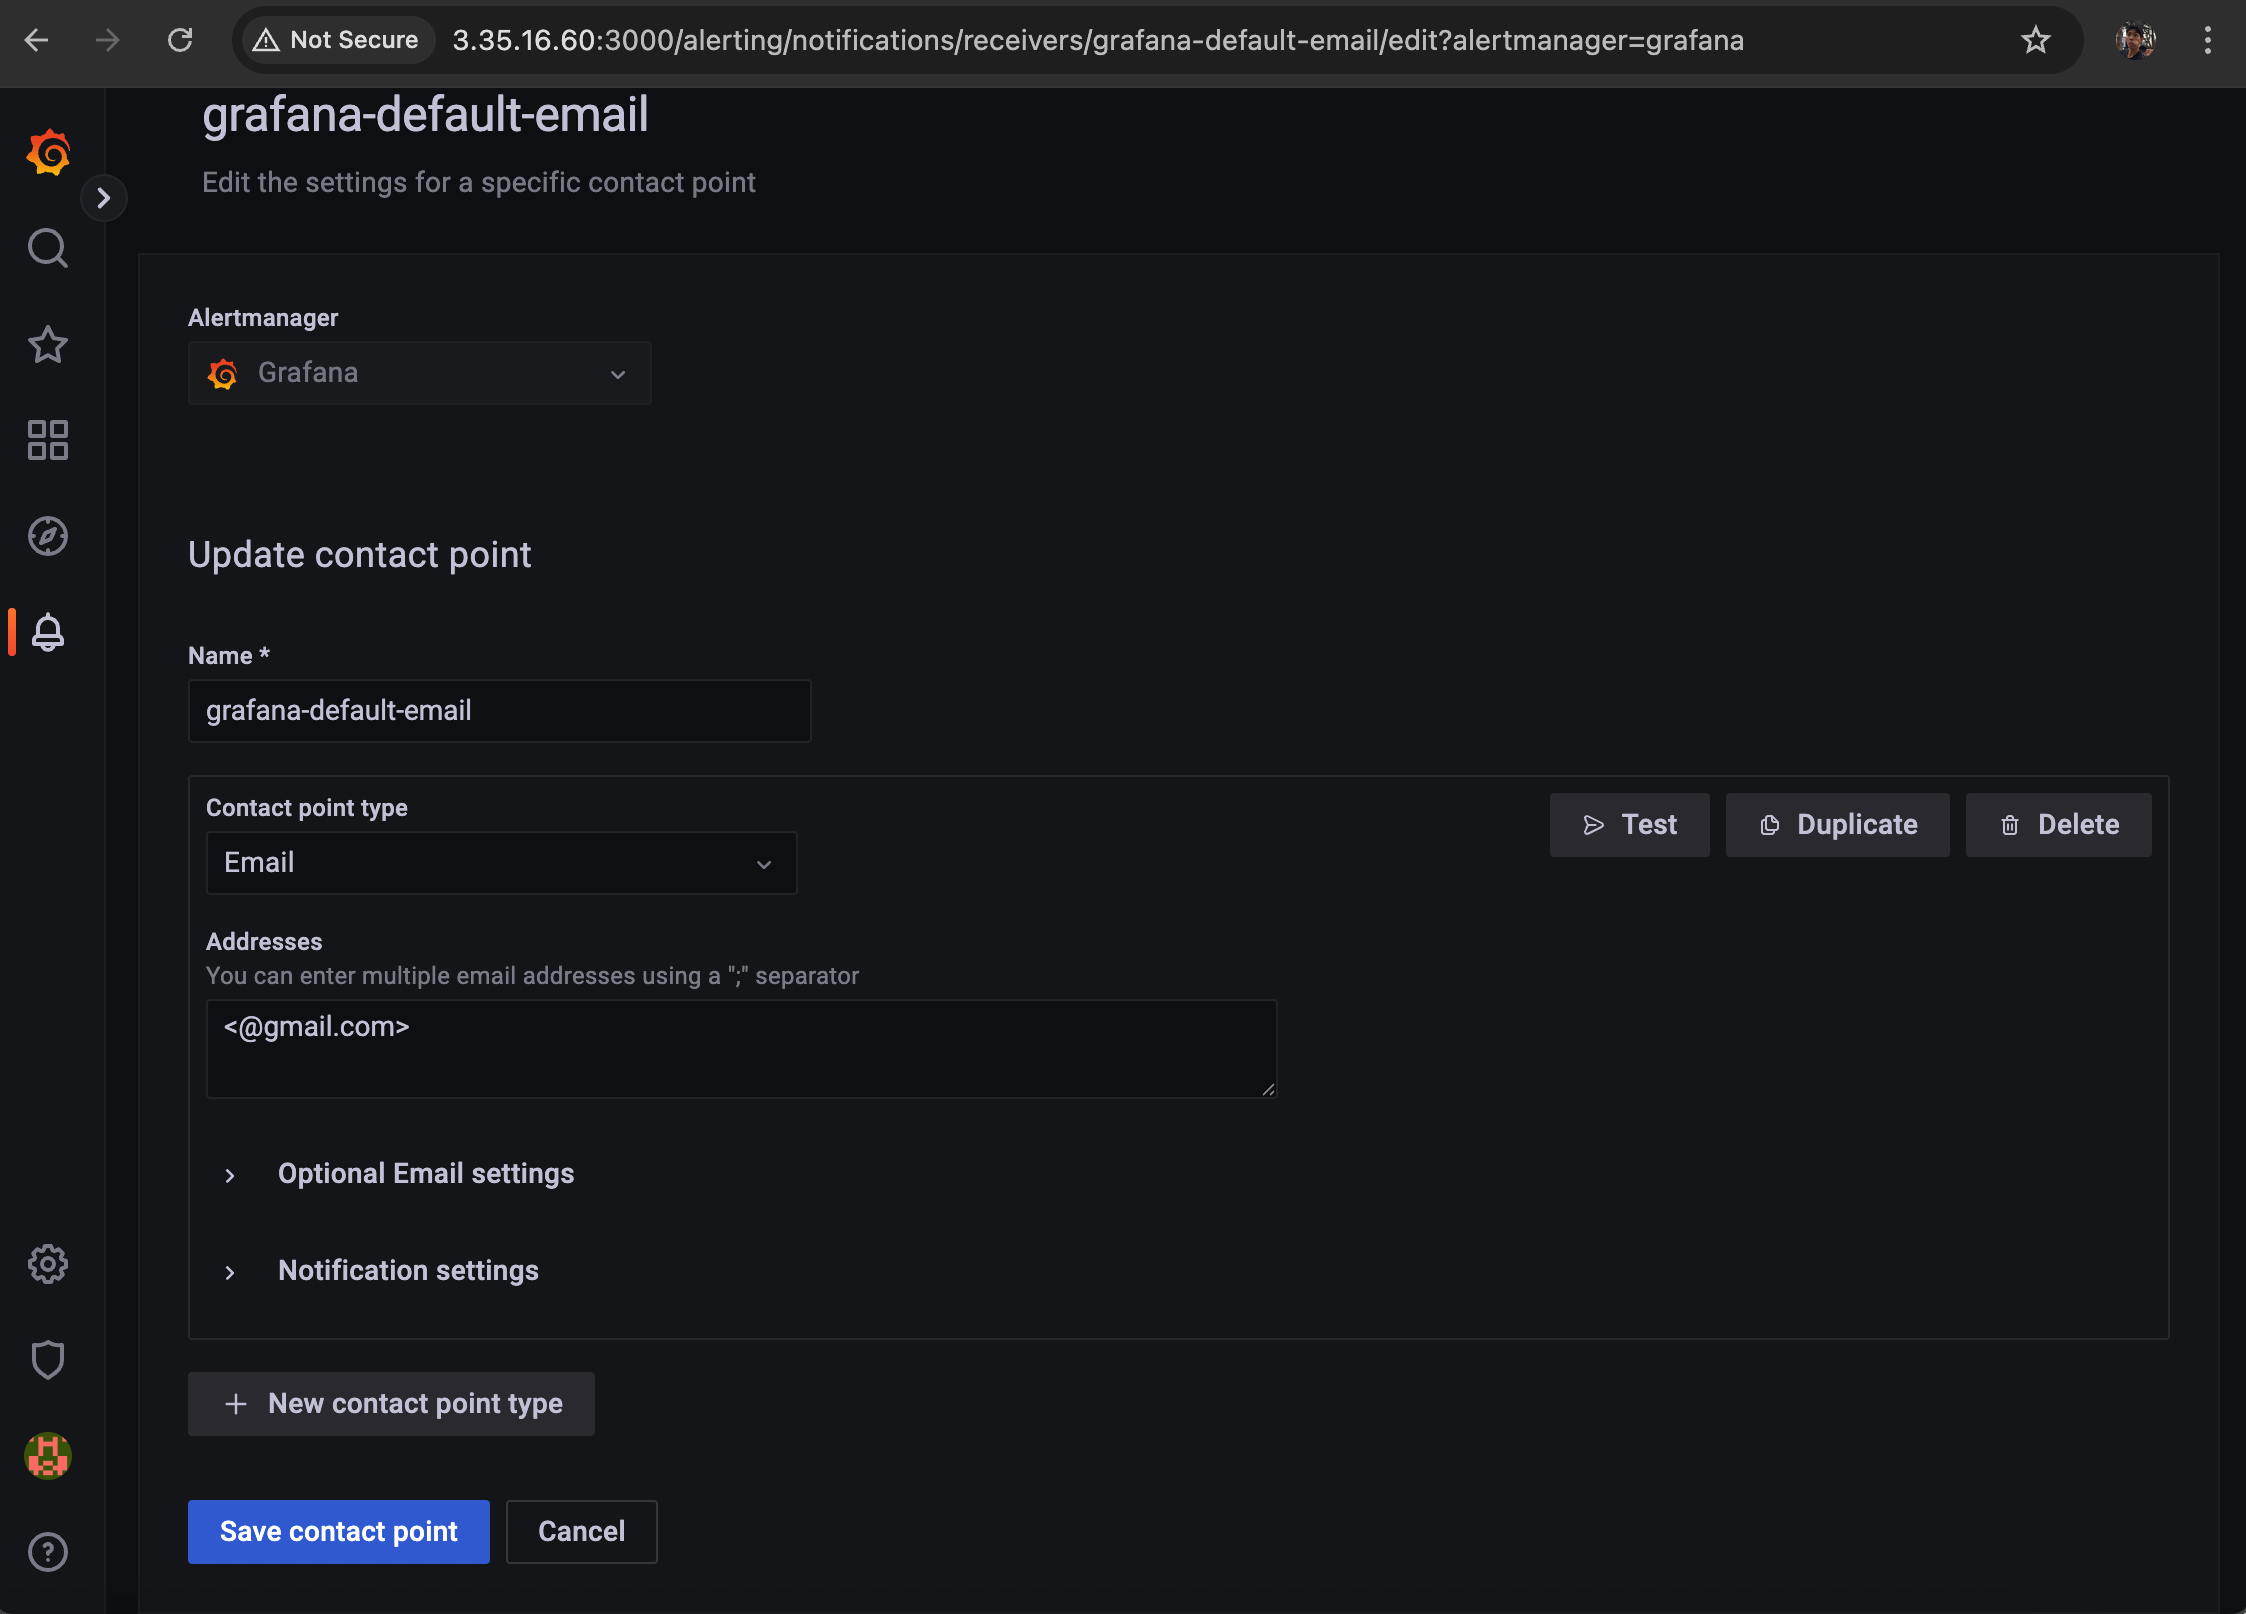Open the Alertmanager Grafana dropdown
This screenshot has width=2246, height=1614.
tap(419, 373)
